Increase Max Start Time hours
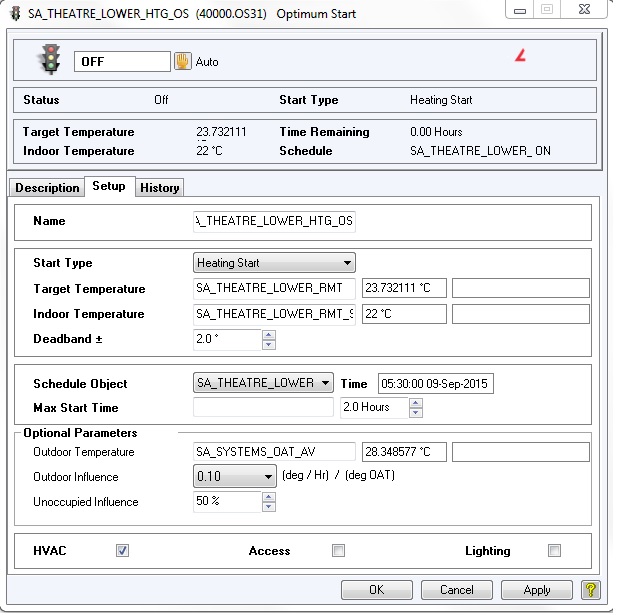The width and height of the screenshot is (617, 615). pyautogui.click(x=416, y=403)
